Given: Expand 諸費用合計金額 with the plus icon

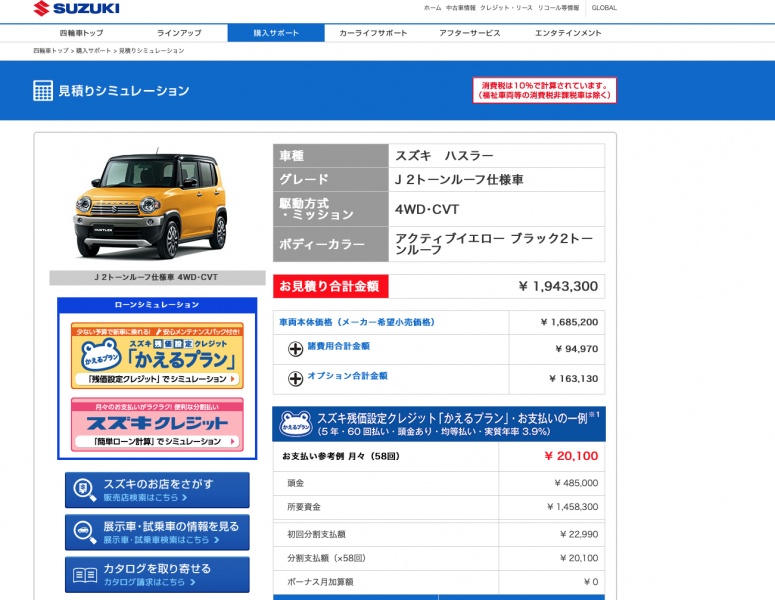Looking at the screenshot, I should point(296,349).
